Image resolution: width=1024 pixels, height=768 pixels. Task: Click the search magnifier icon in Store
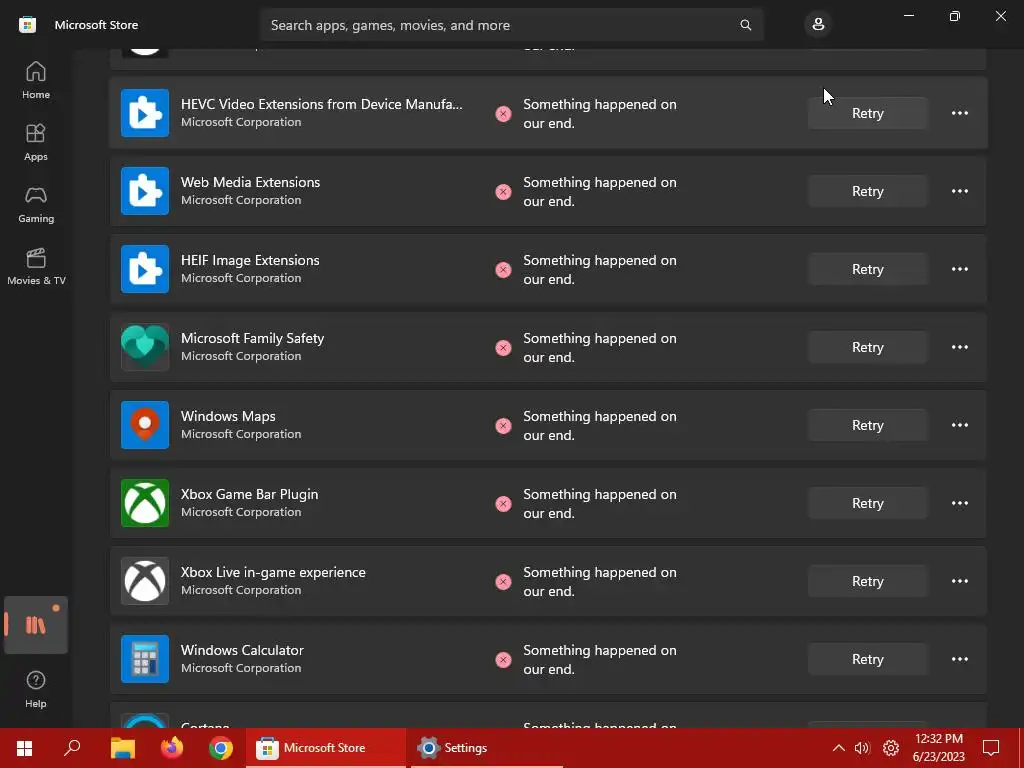[745, 25]
